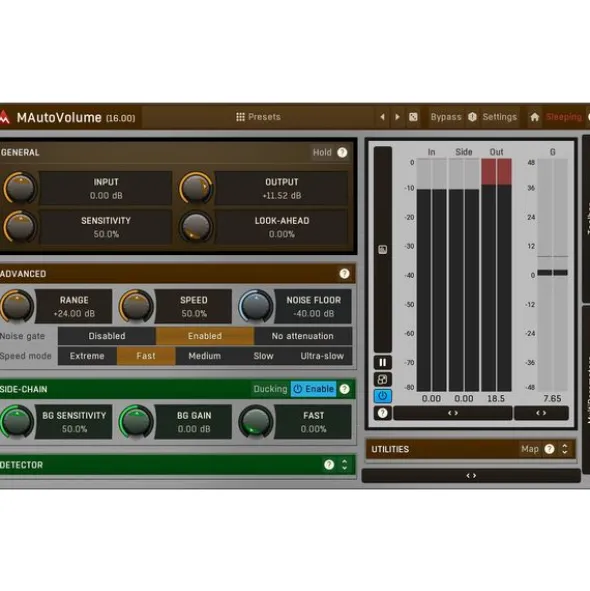Set Noise gate to Disabled

(107, 336)
